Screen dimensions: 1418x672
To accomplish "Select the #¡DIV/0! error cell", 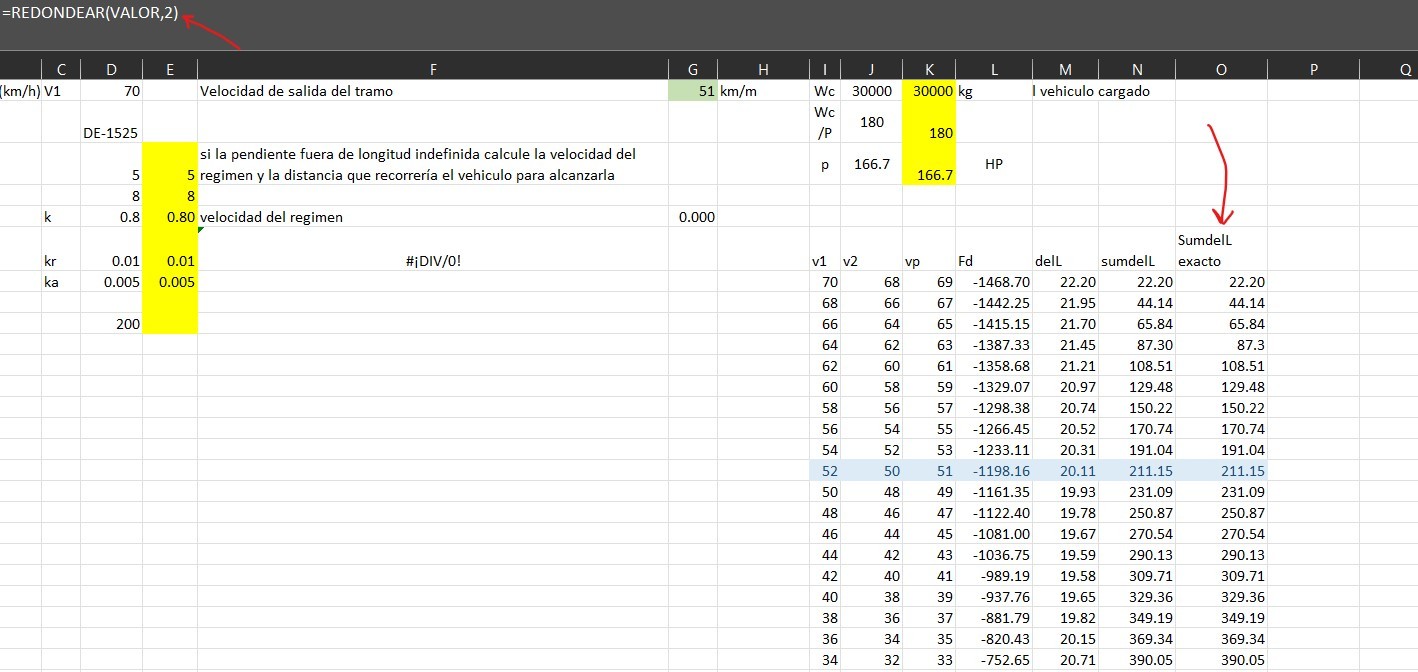I will 433,250.
